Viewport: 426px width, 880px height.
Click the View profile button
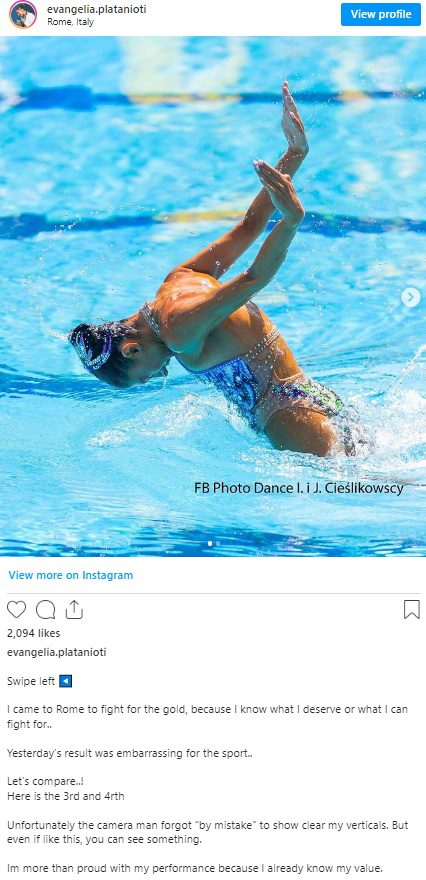[x=381, y=14]
